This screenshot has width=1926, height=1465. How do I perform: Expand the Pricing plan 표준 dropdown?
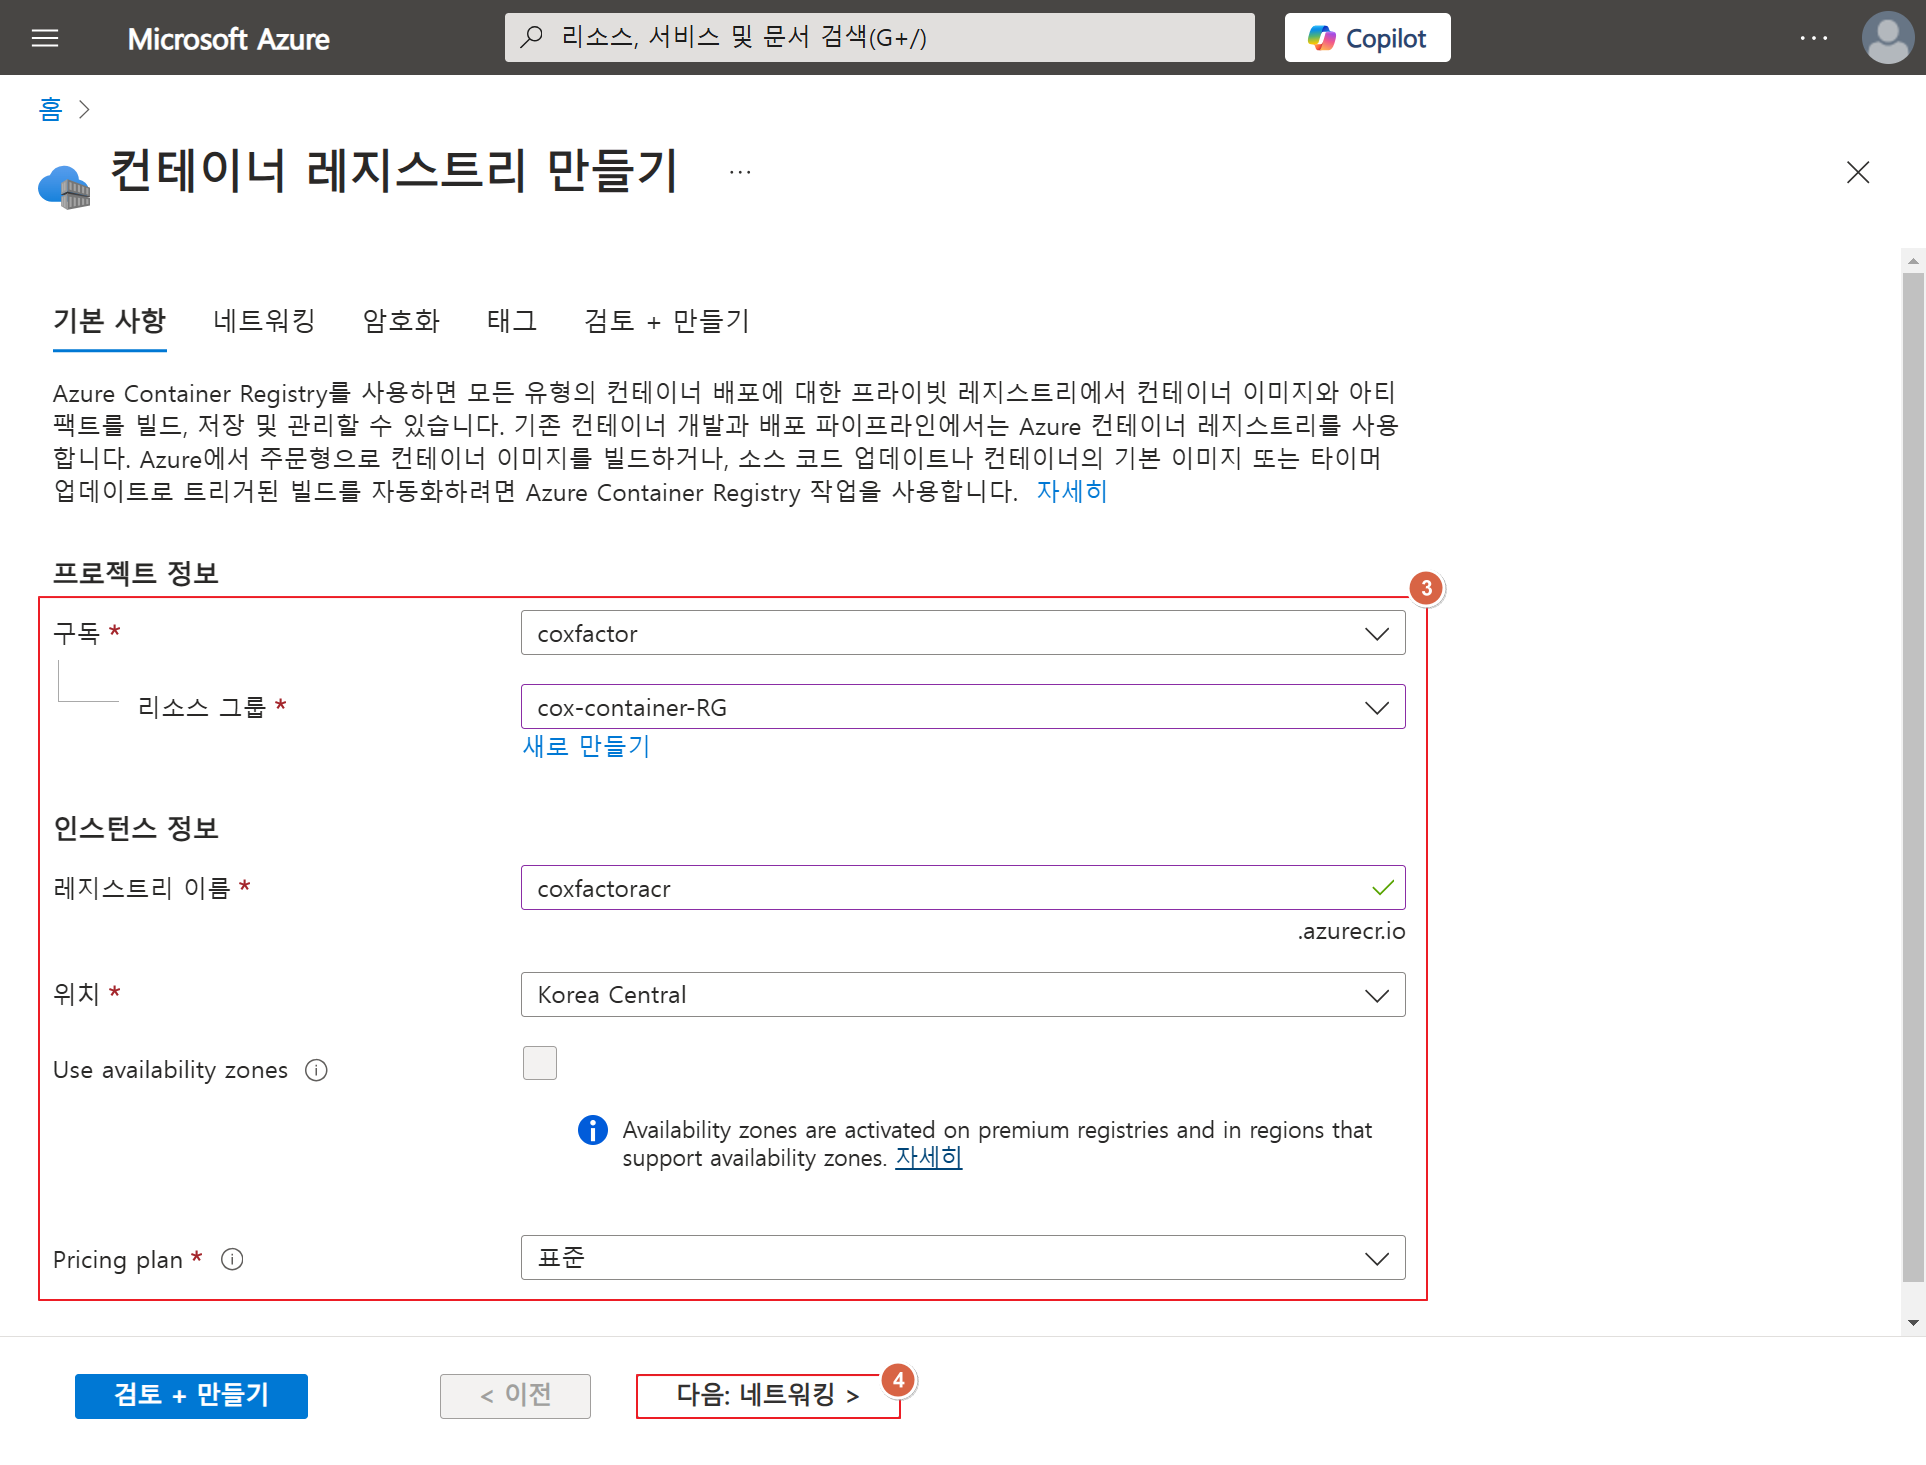pyautogui.click(x=962, y=1258)
